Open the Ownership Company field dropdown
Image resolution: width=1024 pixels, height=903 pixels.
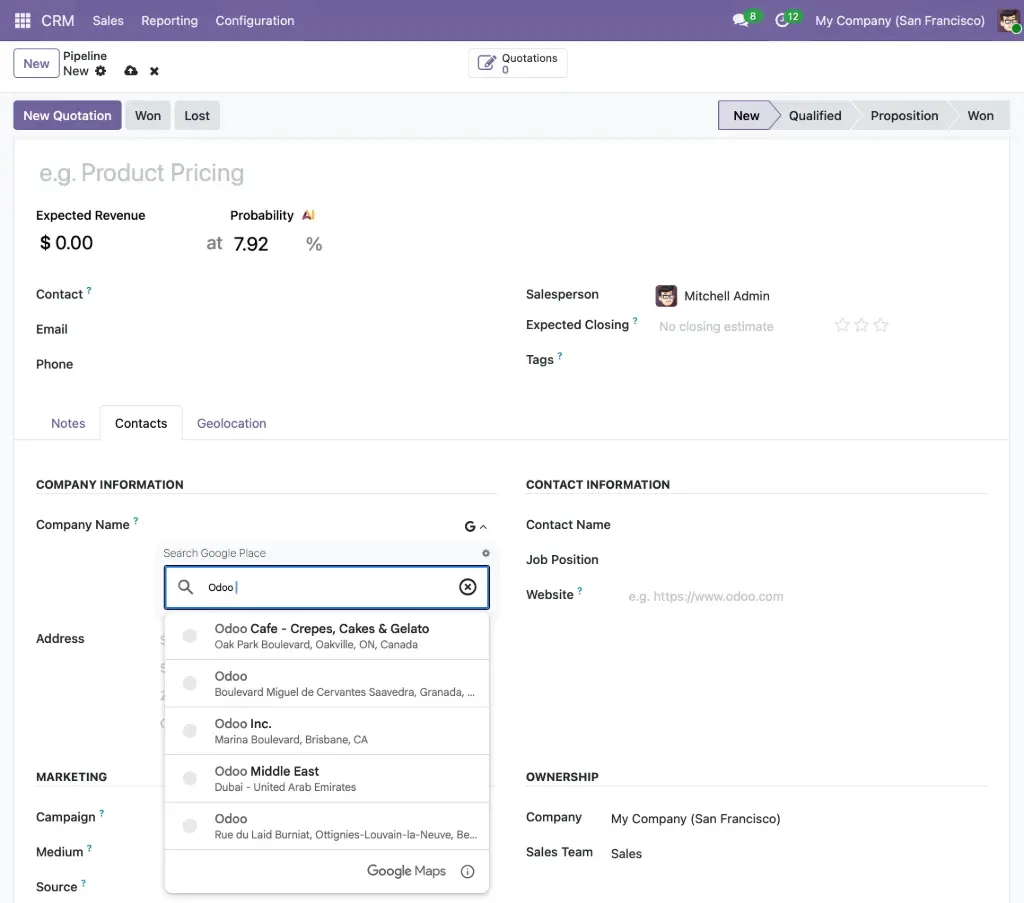click(x=696, y=819)
